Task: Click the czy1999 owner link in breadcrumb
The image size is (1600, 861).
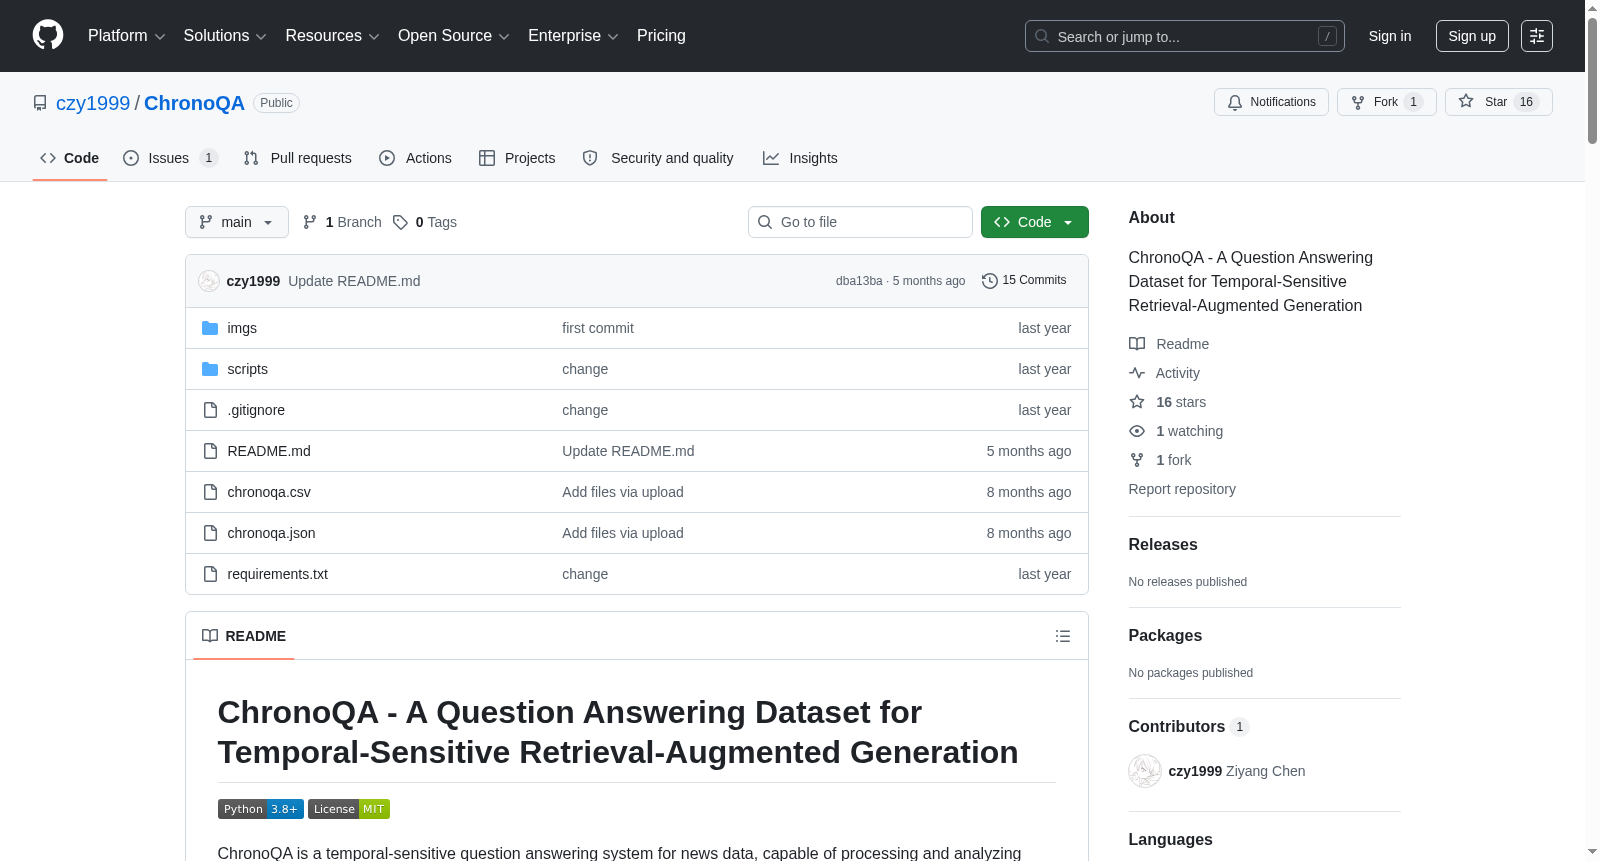Action: pos(93,103)
